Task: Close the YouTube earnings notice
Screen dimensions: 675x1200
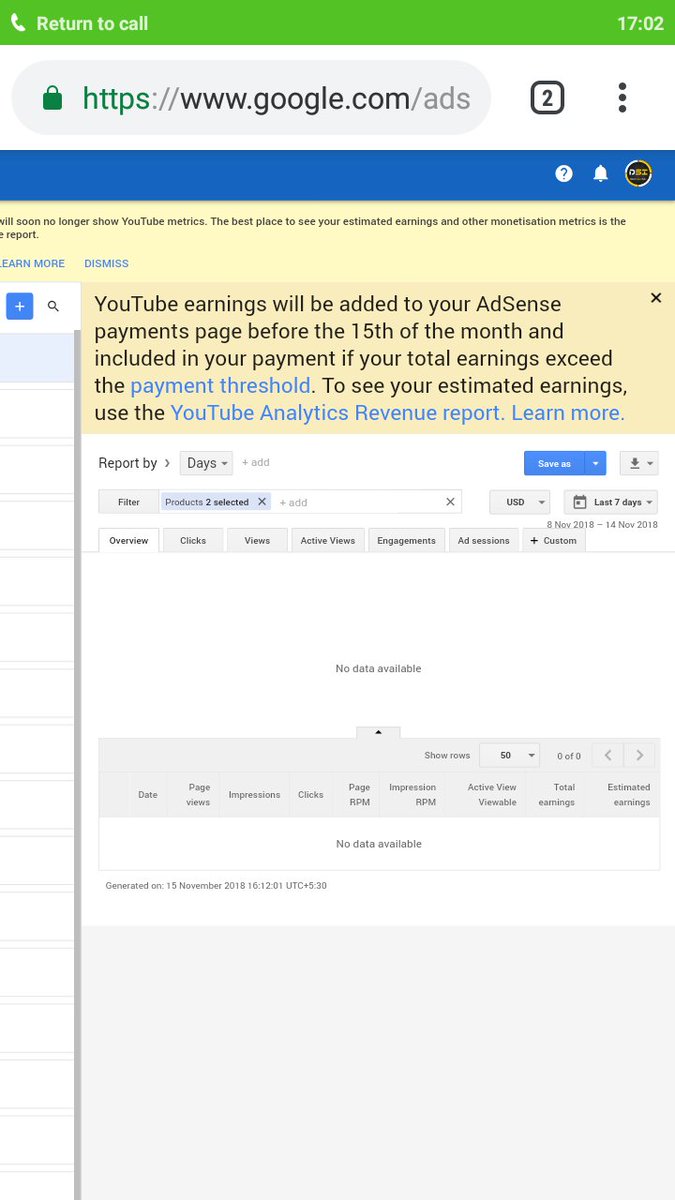Action: click(656, 298)
